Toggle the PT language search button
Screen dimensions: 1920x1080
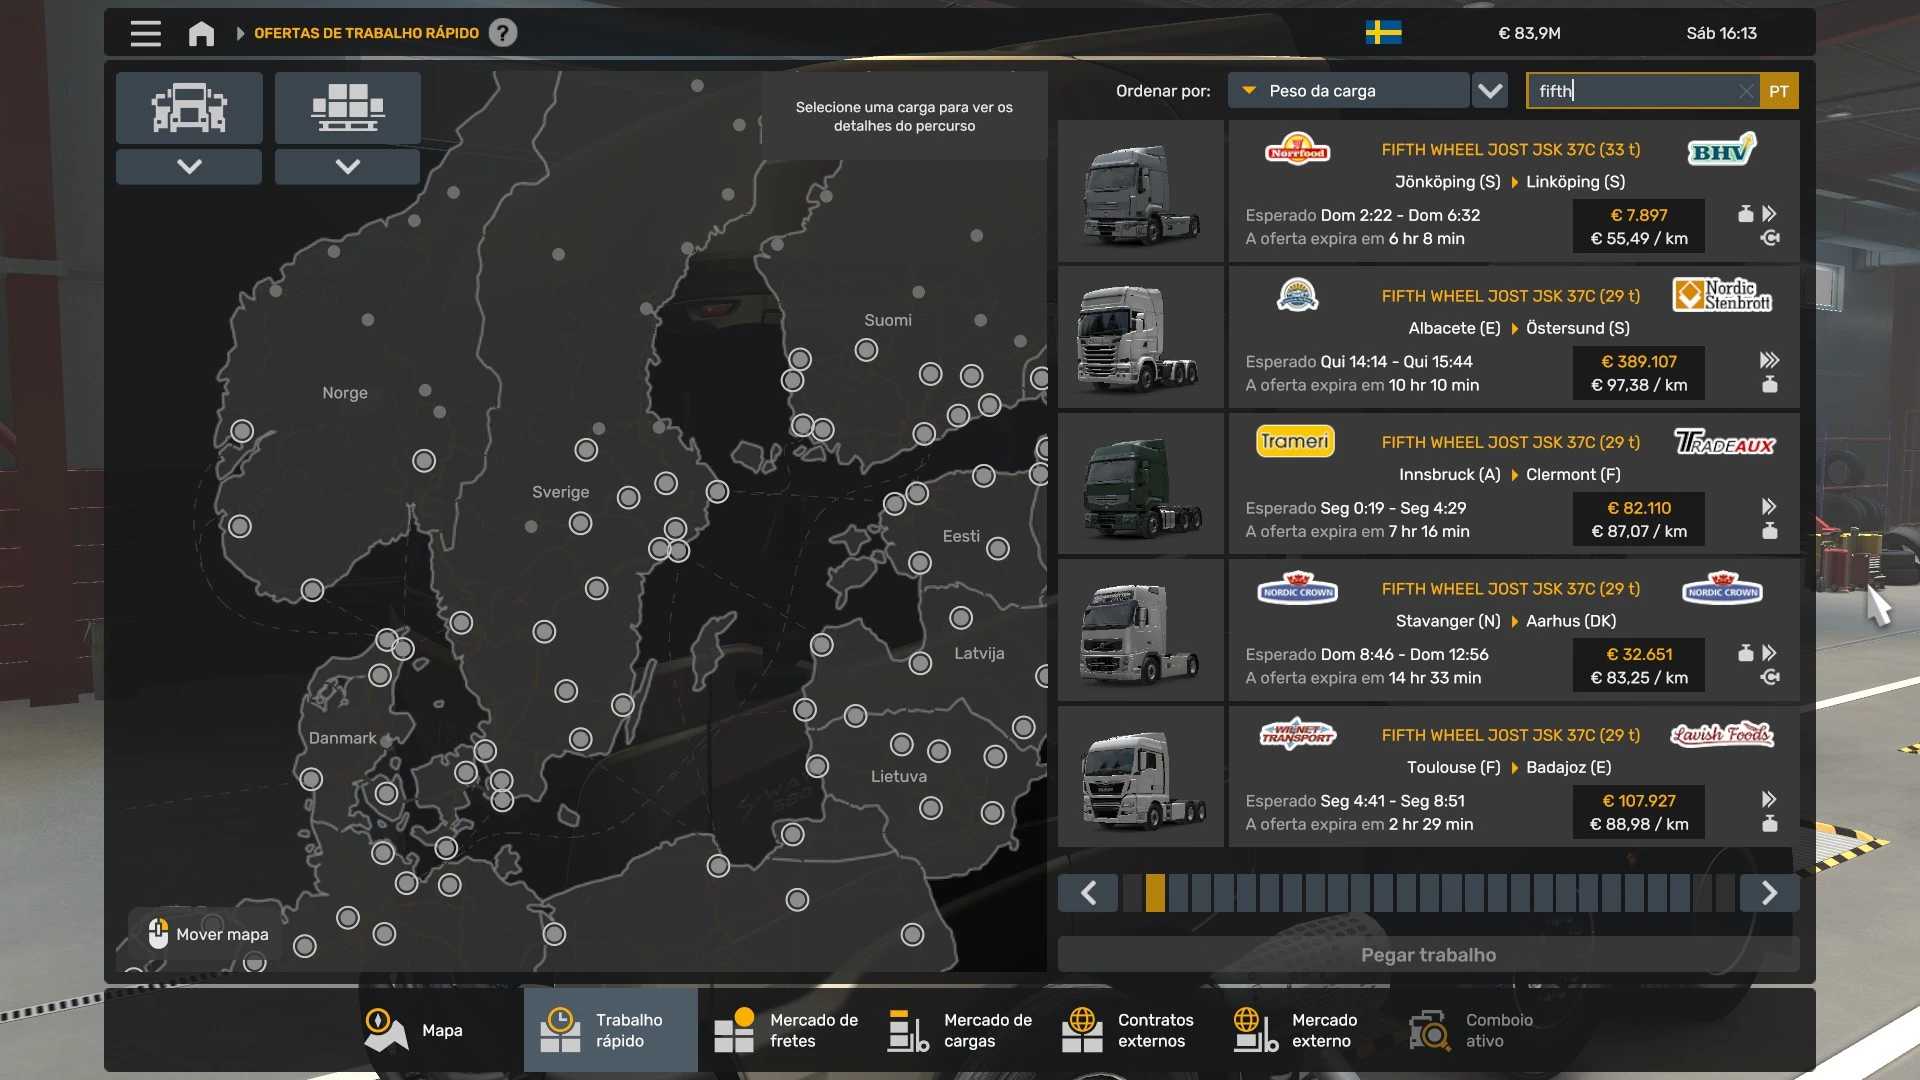[1779, 91]
